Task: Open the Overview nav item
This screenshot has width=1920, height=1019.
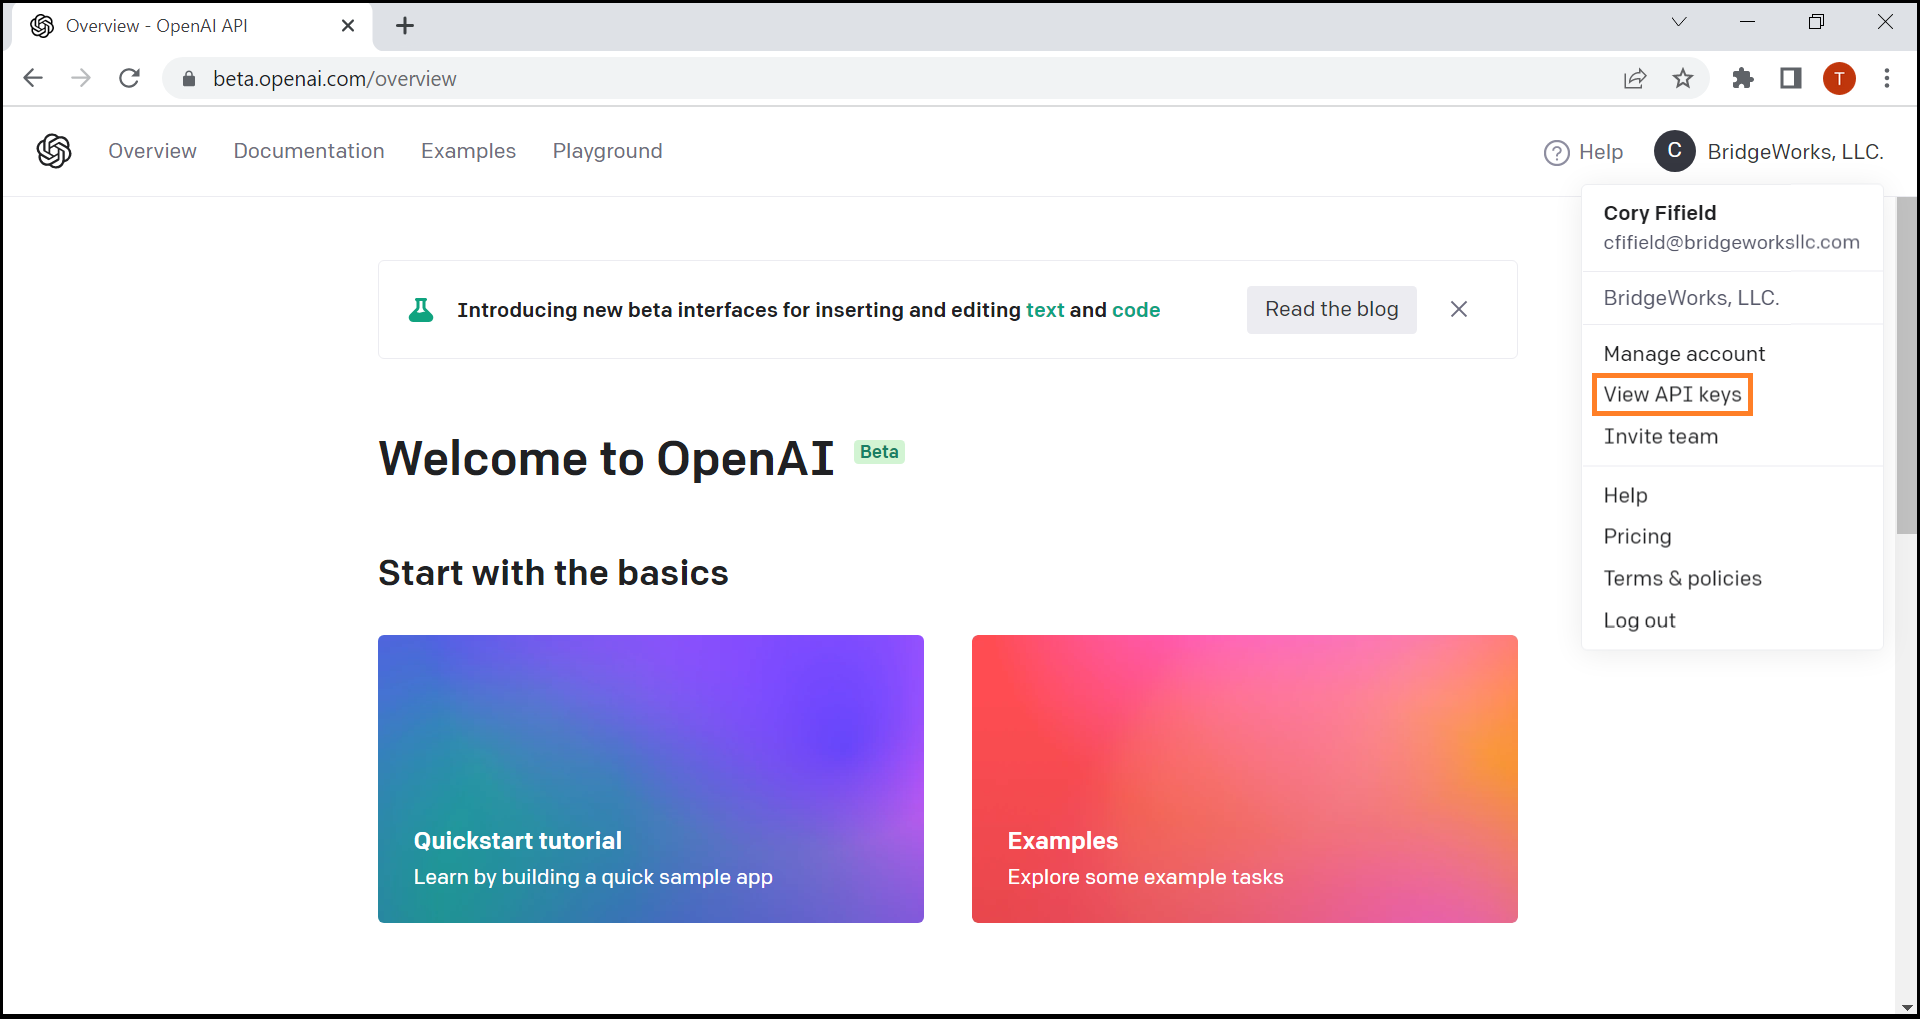Action: [152, 151]
